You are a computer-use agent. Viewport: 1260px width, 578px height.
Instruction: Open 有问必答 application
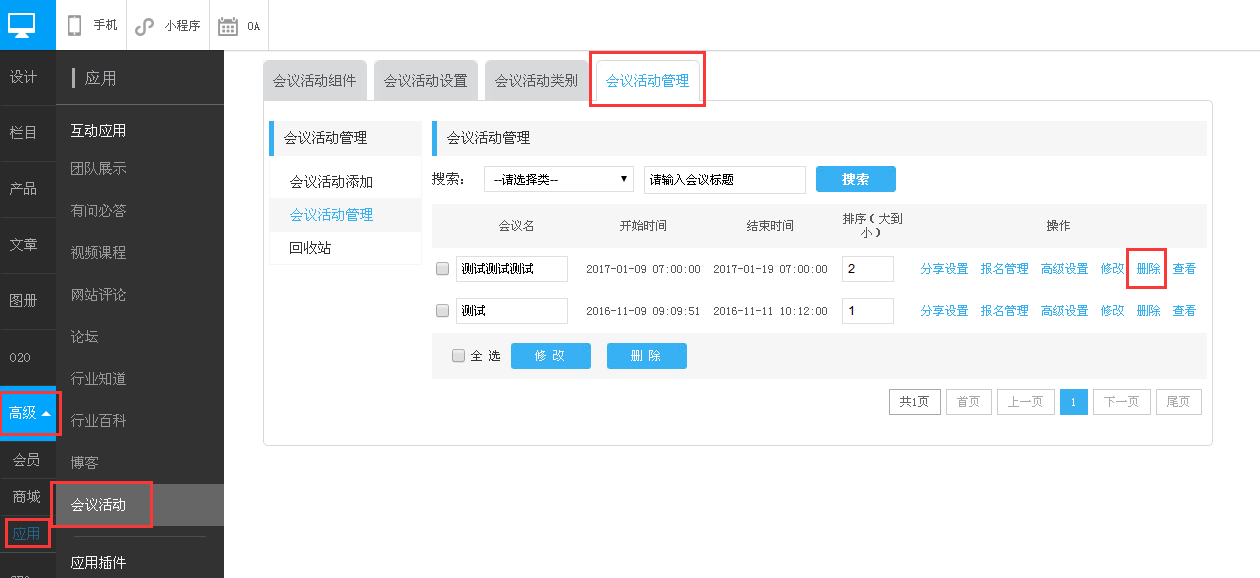pos(98,210)
